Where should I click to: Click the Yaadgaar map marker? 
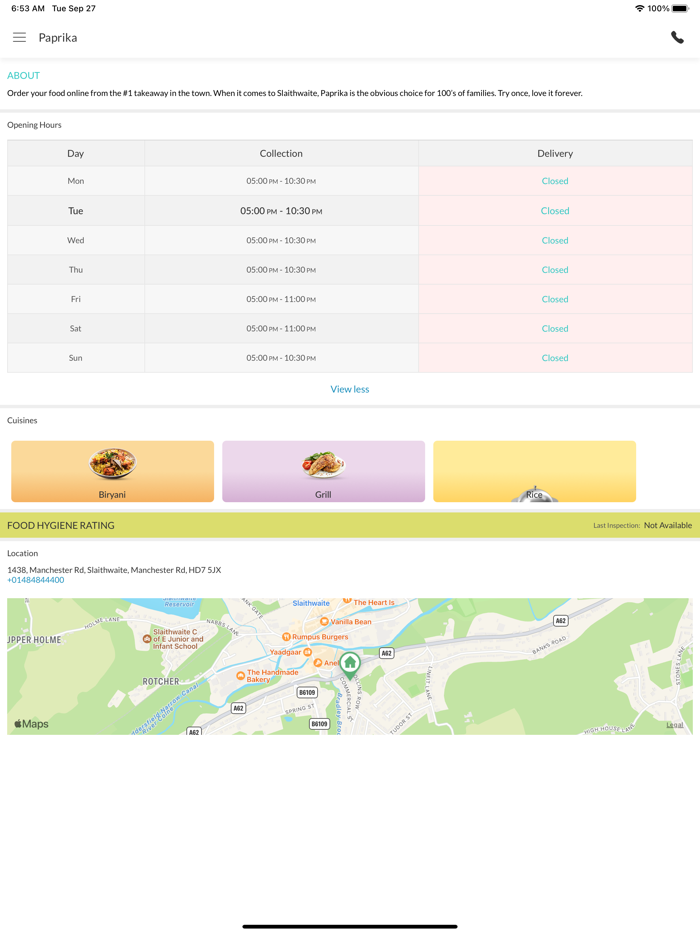pos(308,652)
